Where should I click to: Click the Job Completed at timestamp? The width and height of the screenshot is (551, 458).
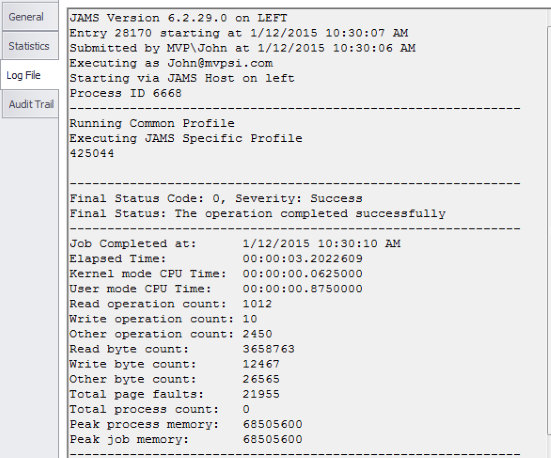pos(322,244)
